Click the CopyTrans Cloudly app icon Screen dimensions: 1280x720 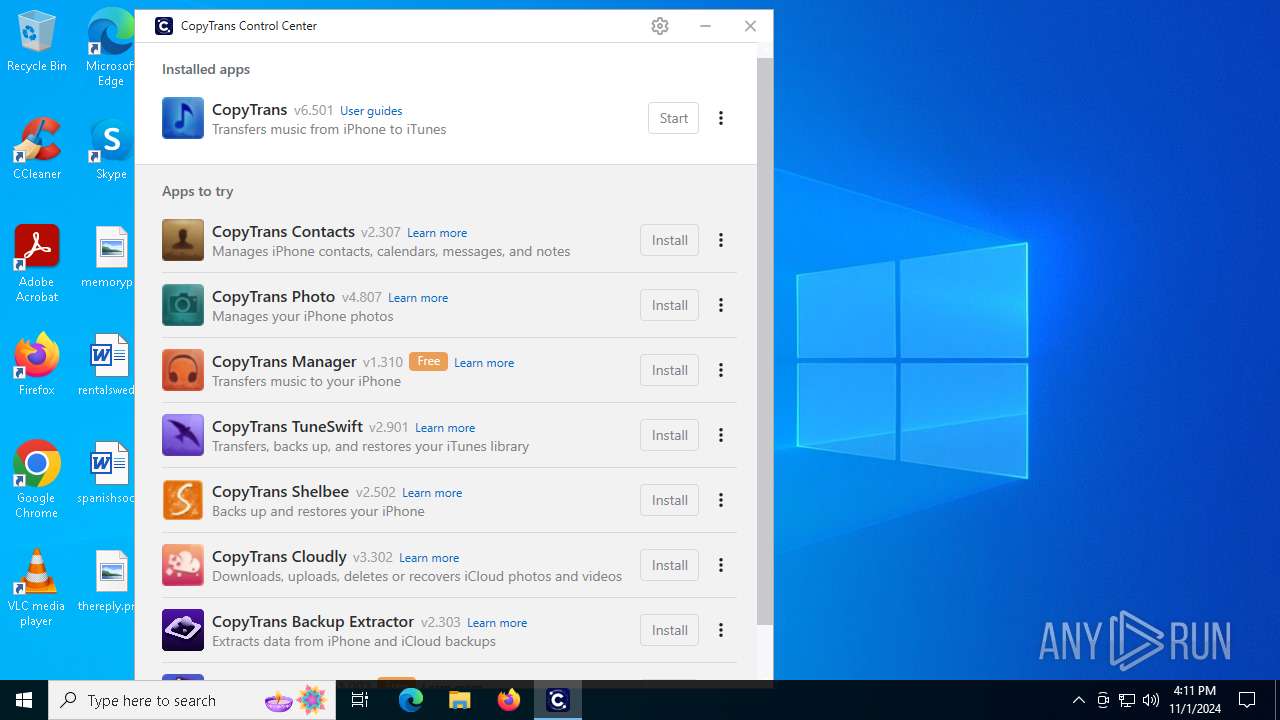[x=183, y=565]
